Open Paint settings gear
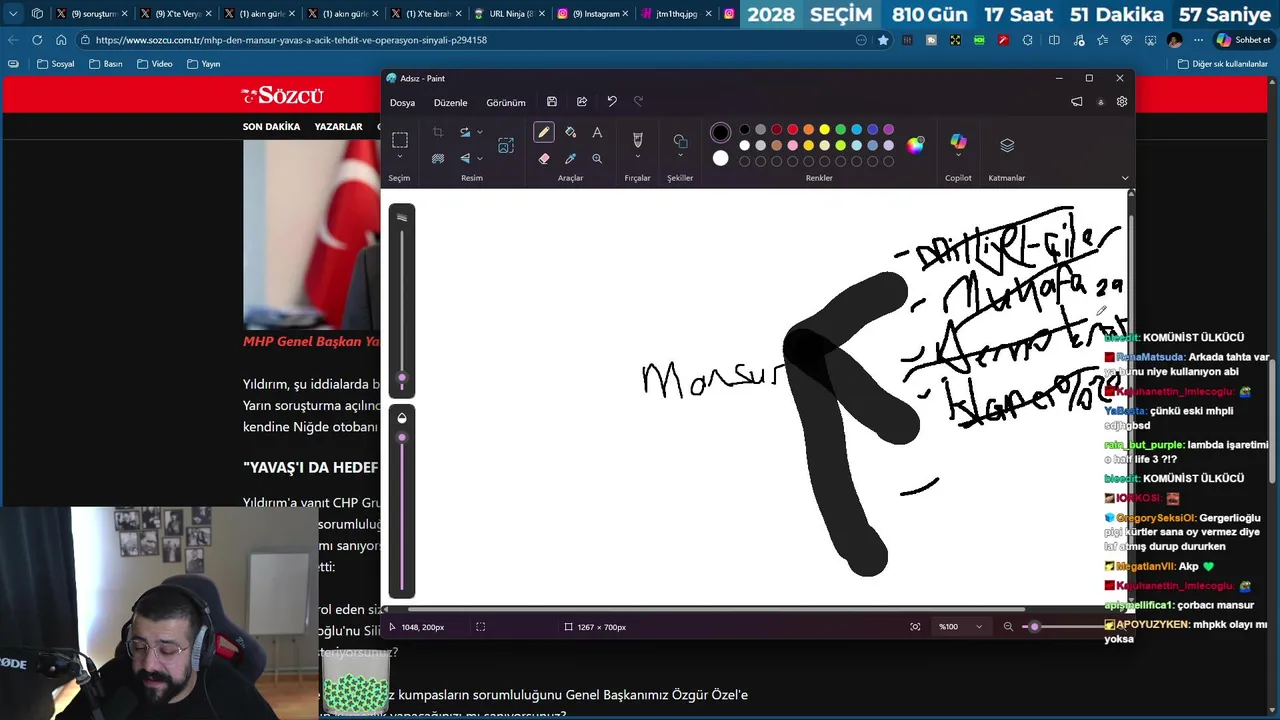 click(x=1122, y=102)
